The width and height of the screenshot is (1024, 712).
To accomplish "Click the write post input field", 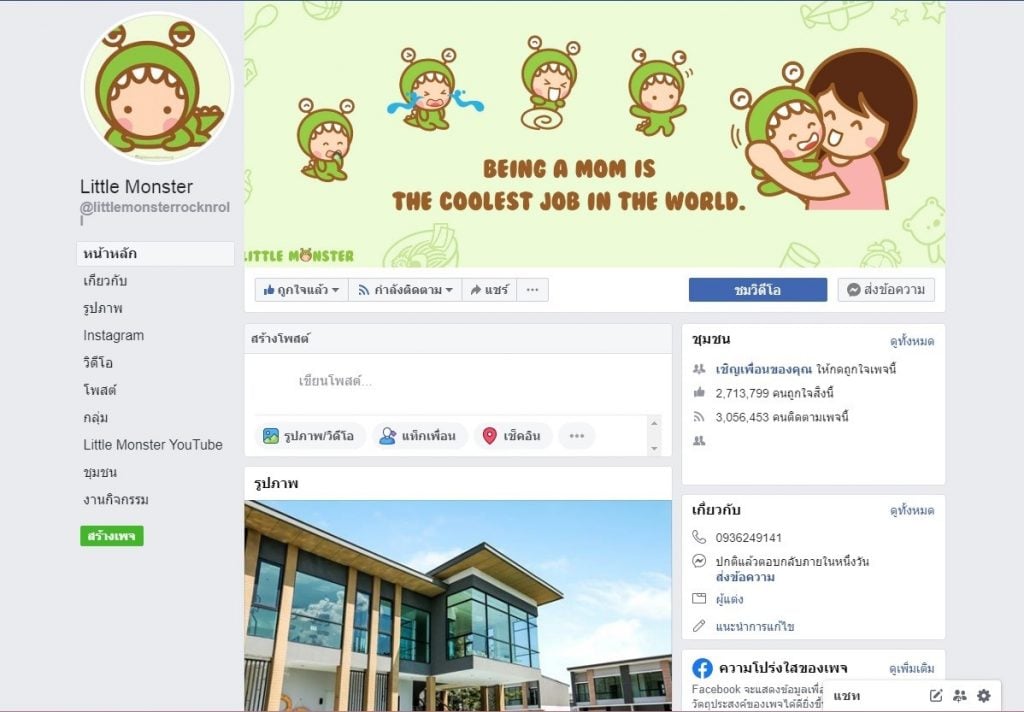I will click(457, 381).
